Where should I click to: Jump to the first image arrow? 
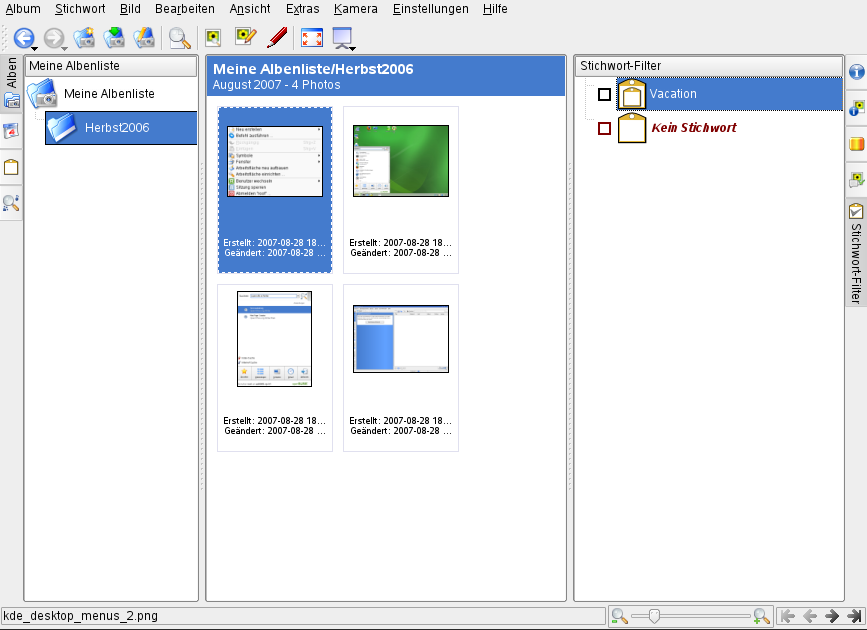coord(787,616)
